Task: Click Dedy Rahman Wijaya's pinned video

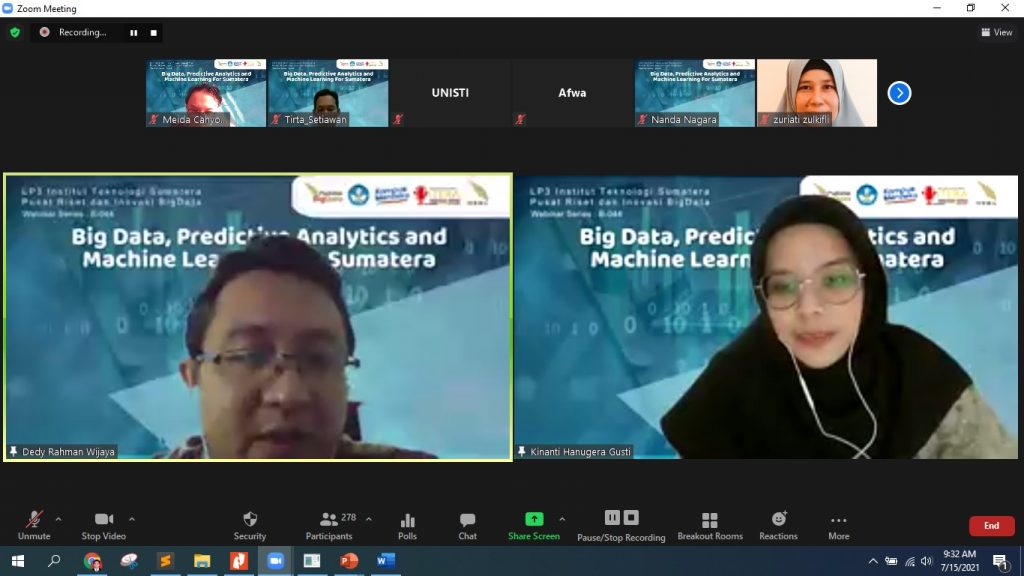Action: pos(258,317)
